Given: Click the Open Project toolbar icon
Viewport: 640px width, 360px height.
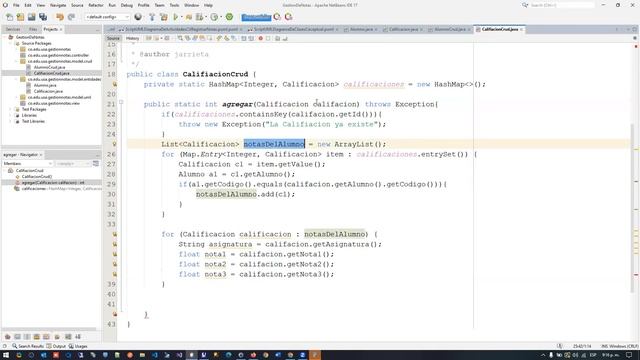Looking at the screenshot, I should (31, 17).
